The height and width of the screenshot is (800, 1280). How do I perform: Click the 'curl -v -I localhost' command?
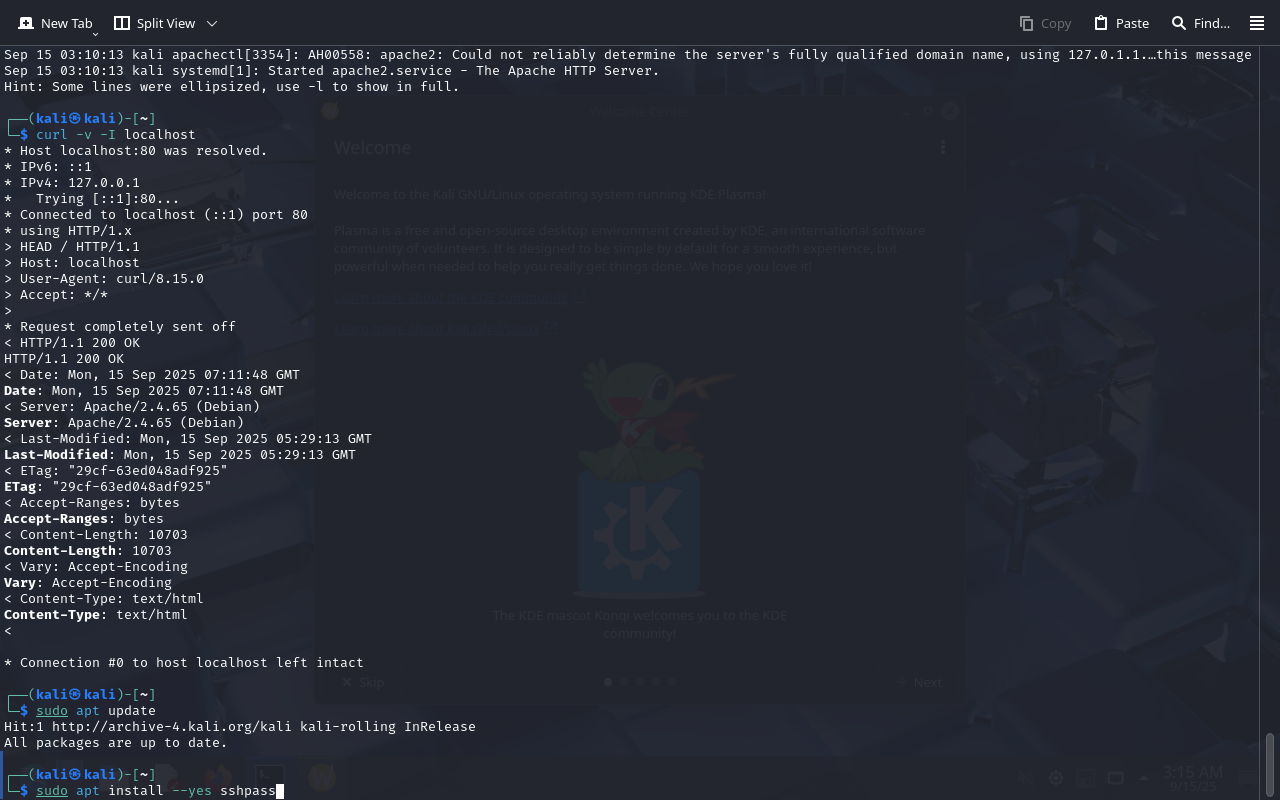(x=116, y=135)
